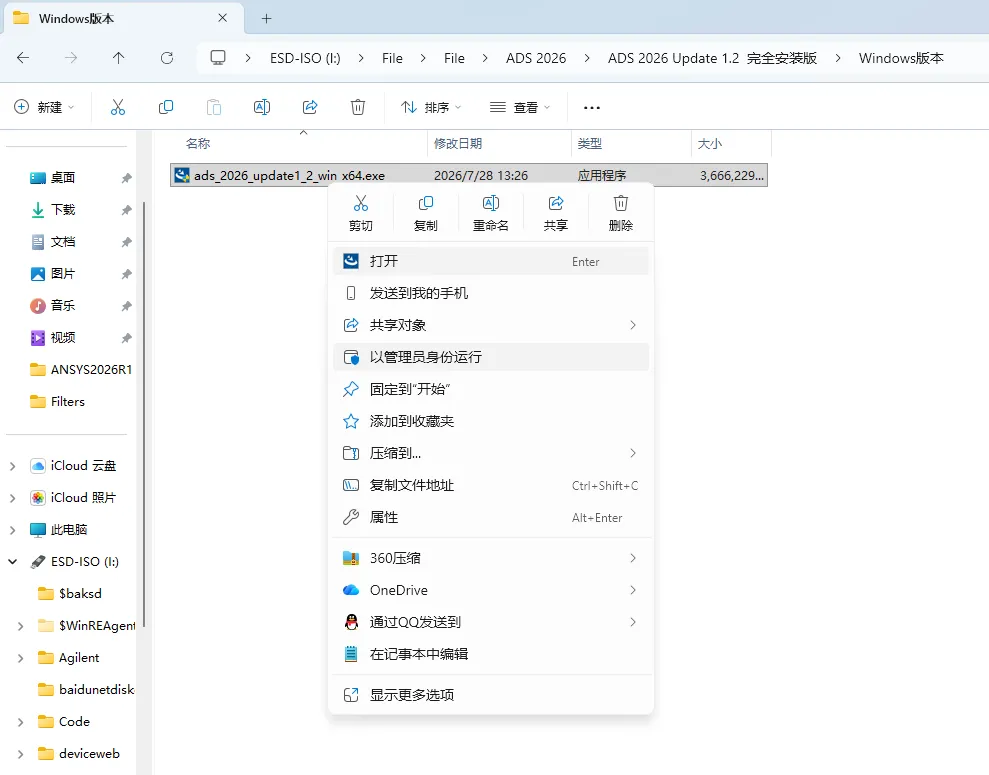Select 在记事本中编辑 from the context menu

coord(491,654)
